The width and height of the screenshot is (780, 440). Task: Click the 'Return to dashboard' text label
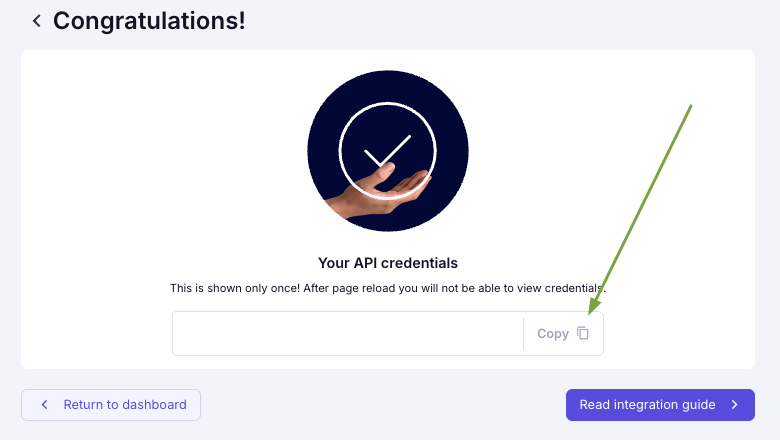[125, 405]
